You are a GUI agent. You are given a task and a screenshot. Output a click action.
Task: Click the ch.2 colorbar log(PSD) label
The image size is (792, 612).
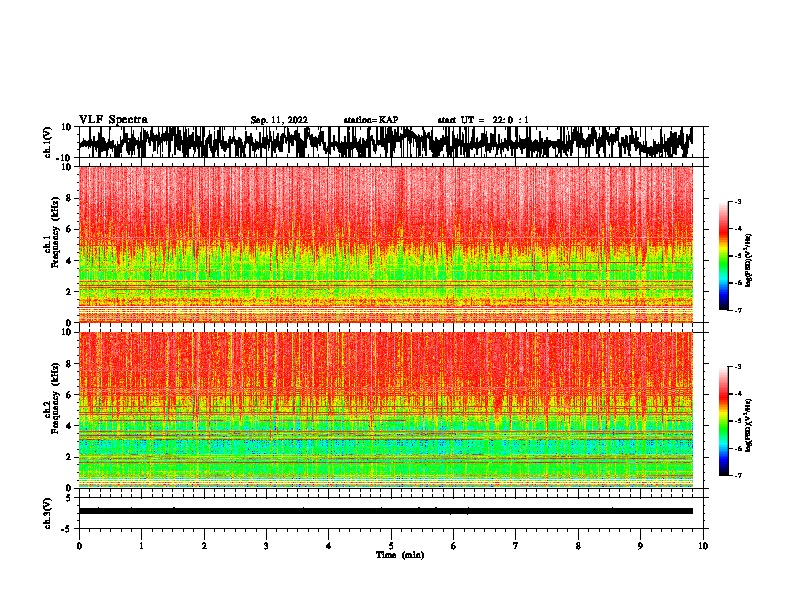coord(749,425)
